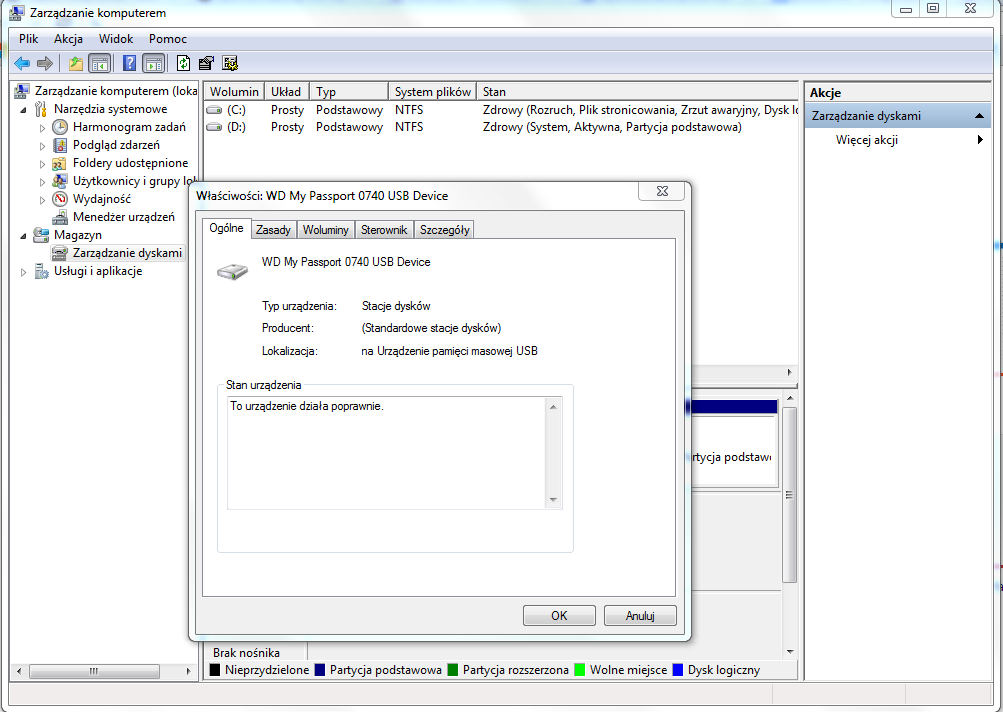Click the Partycja rozszerzona legend swatch
Image resolution: width=1003 pixels, height=712 pixels.
pyautogui.click(x=453, y=670)
